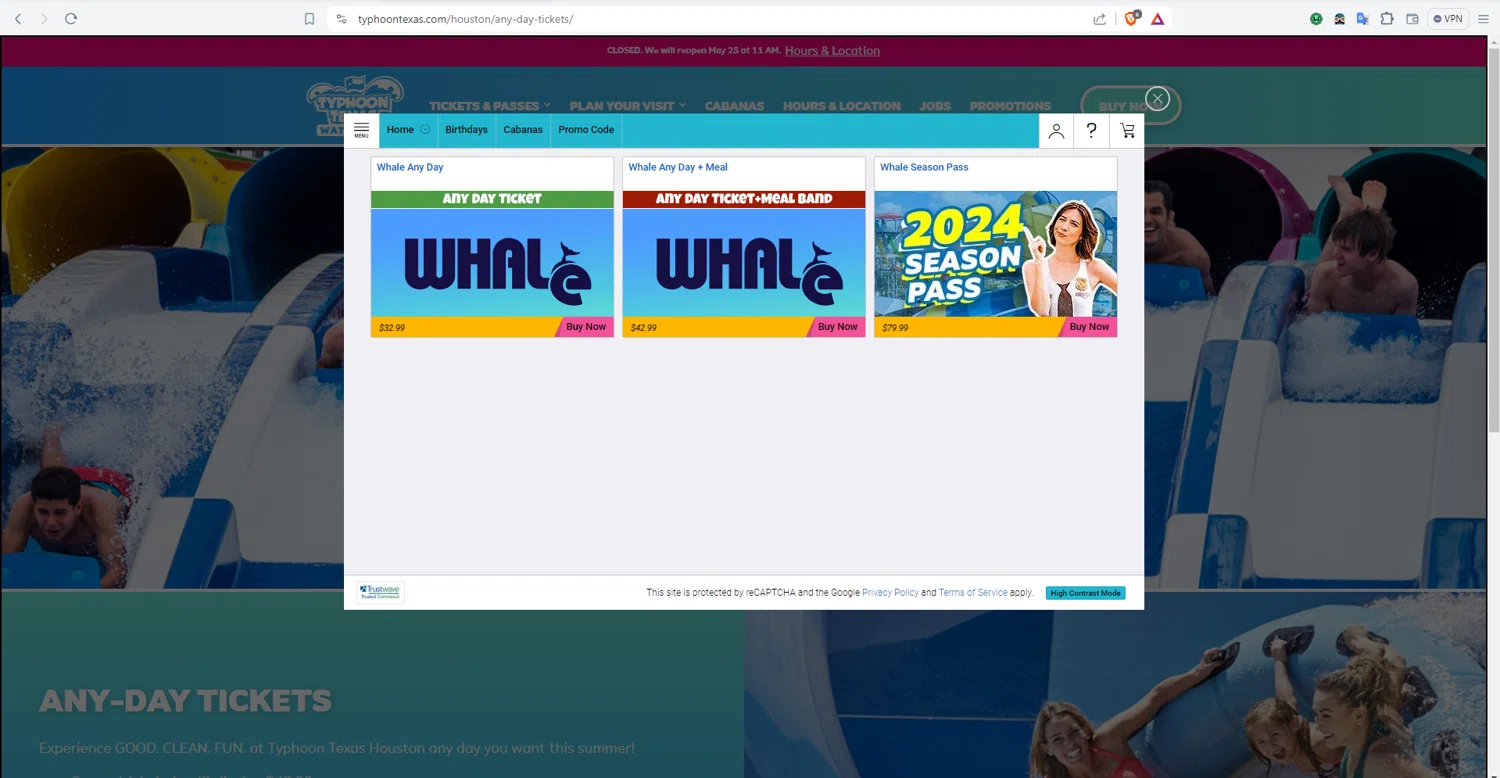Close the ticket popup overlay
Screen dimensions: 1500x778
pos(1157,98)
